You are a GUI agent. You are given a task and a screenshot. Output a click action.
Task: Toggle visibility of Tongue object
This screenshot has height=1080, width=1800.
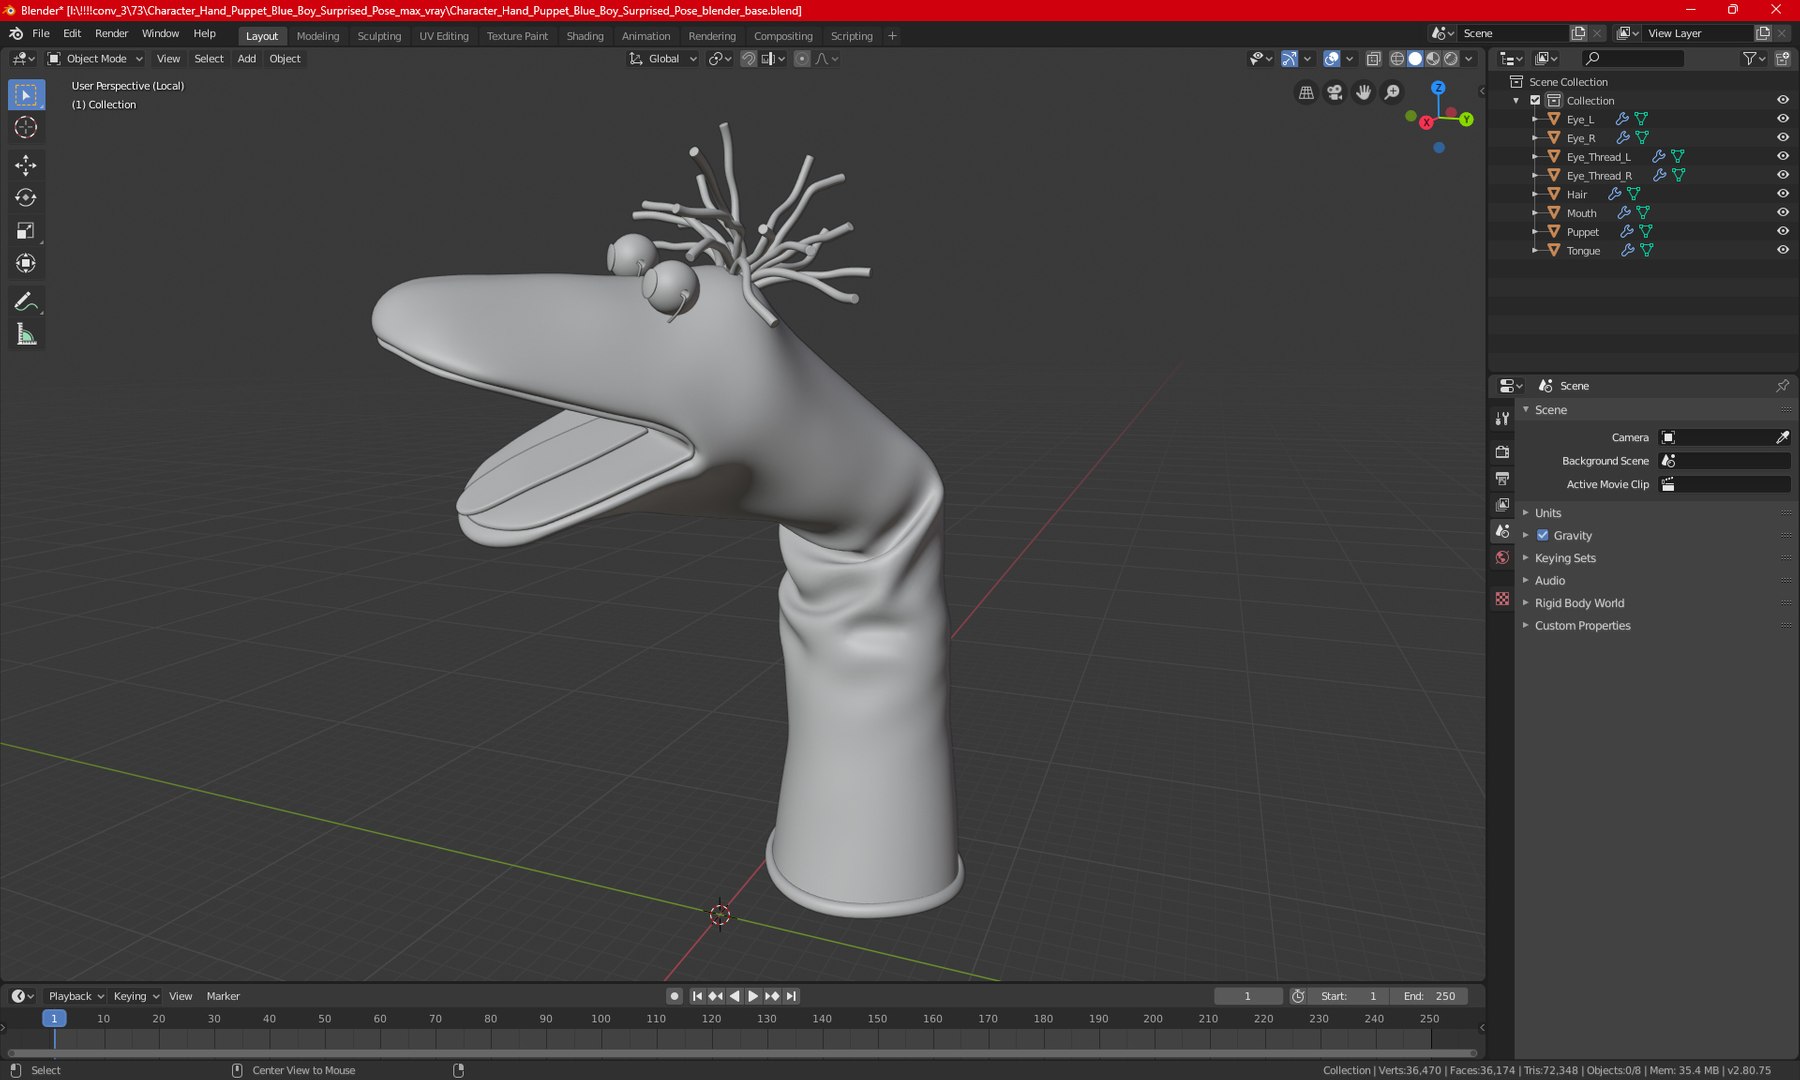pyautogui.click(x=1782, y=250)
